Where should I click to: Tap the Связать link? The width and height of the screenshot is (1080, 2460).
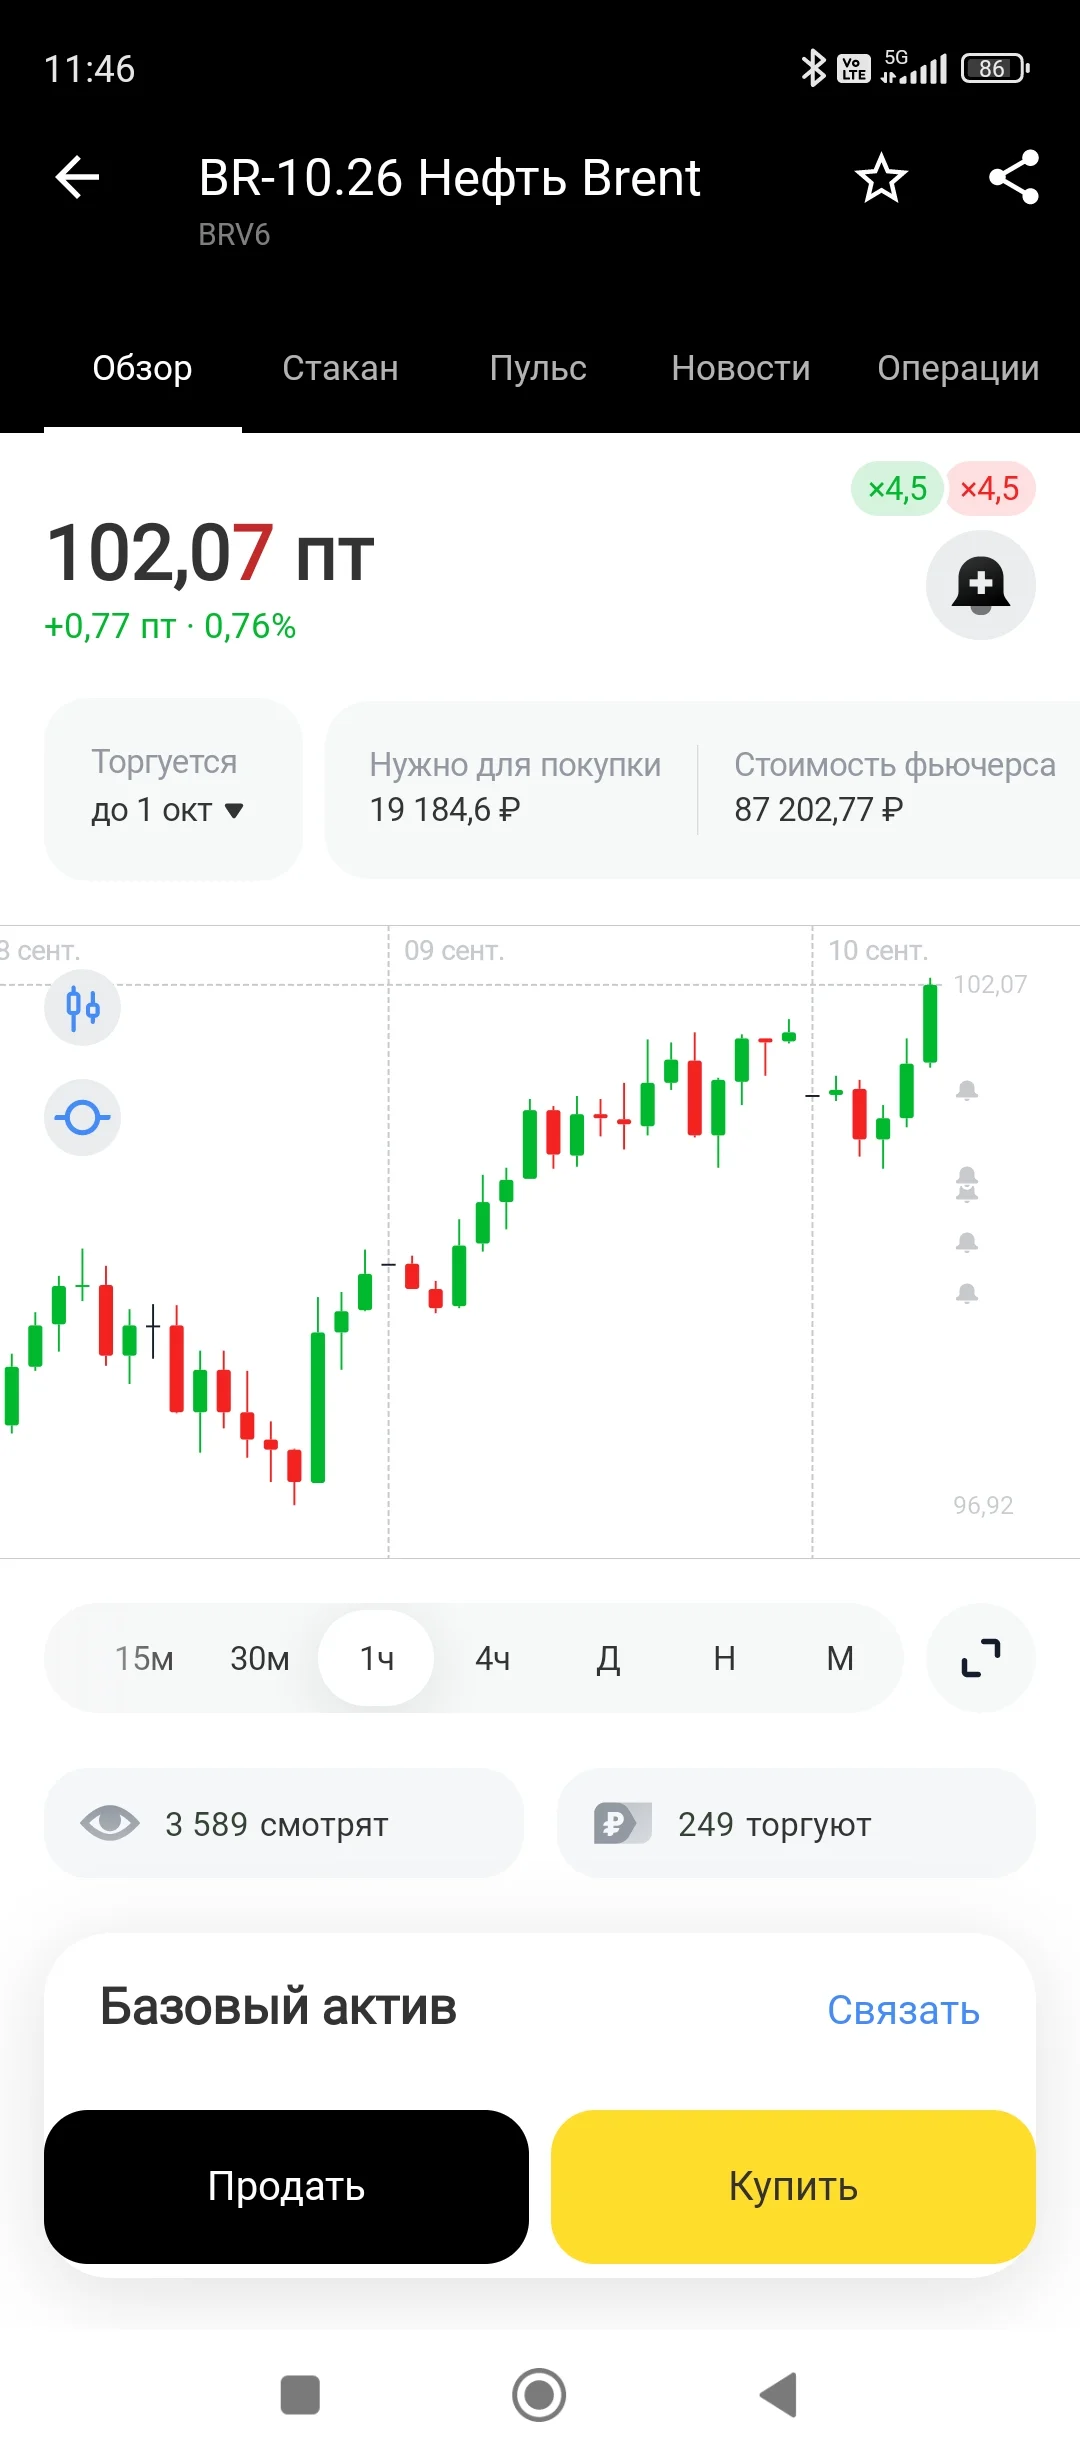(903, 2011)
